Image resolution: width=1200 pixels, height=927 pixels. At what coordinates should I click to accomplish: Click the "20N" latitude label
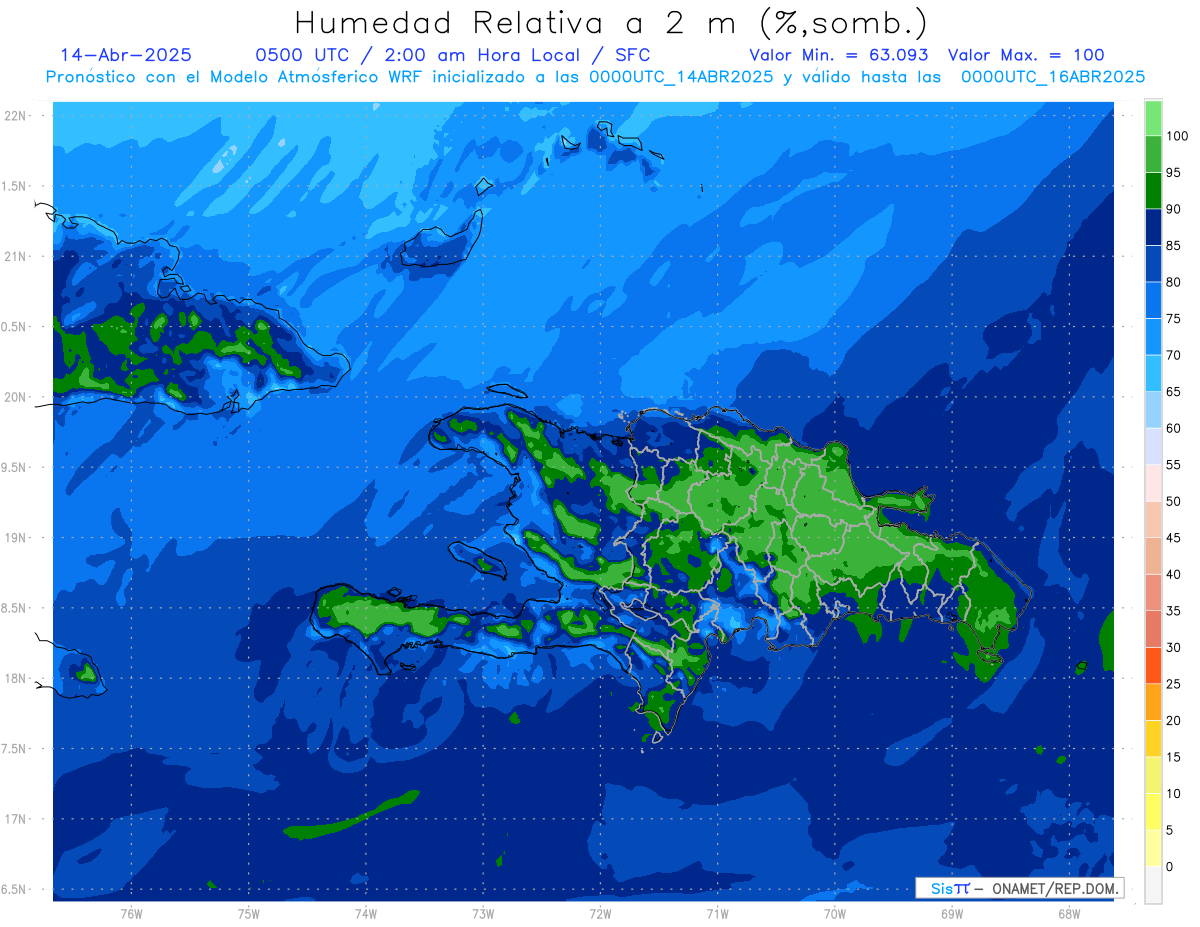pyautogui.click(x=17, y=397)
